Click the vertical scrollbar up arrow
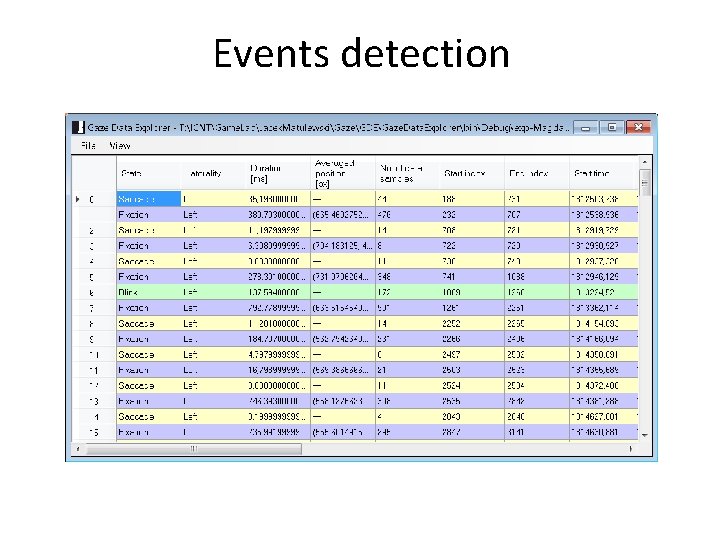The width and height of the screenshot is (720, 540). (x=645, y=162)
